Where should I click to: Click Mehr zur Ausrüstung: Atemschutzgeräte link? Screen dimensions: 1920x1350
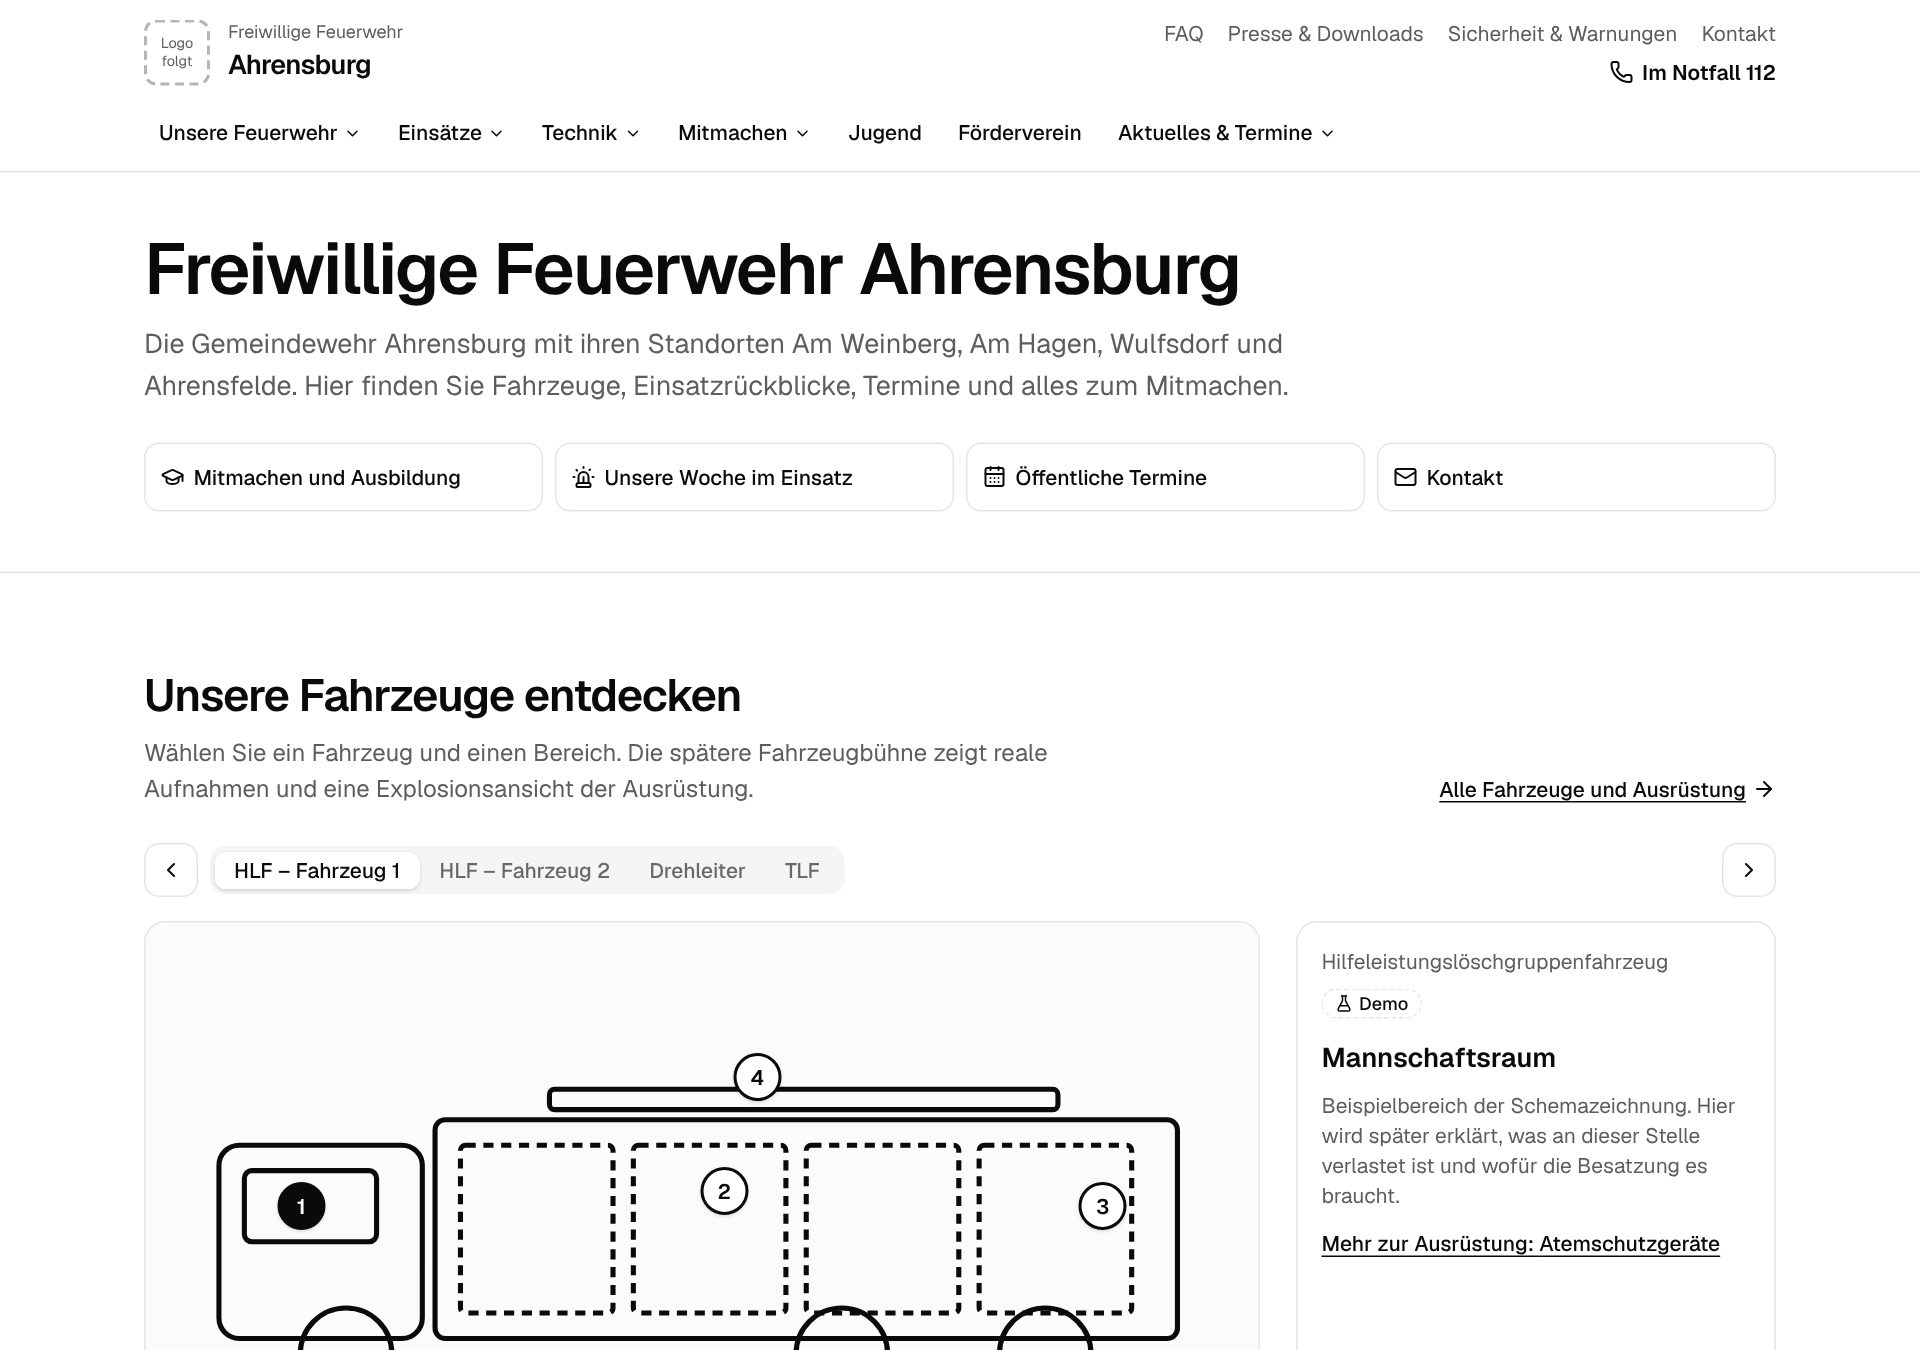pos(1520,1244)
